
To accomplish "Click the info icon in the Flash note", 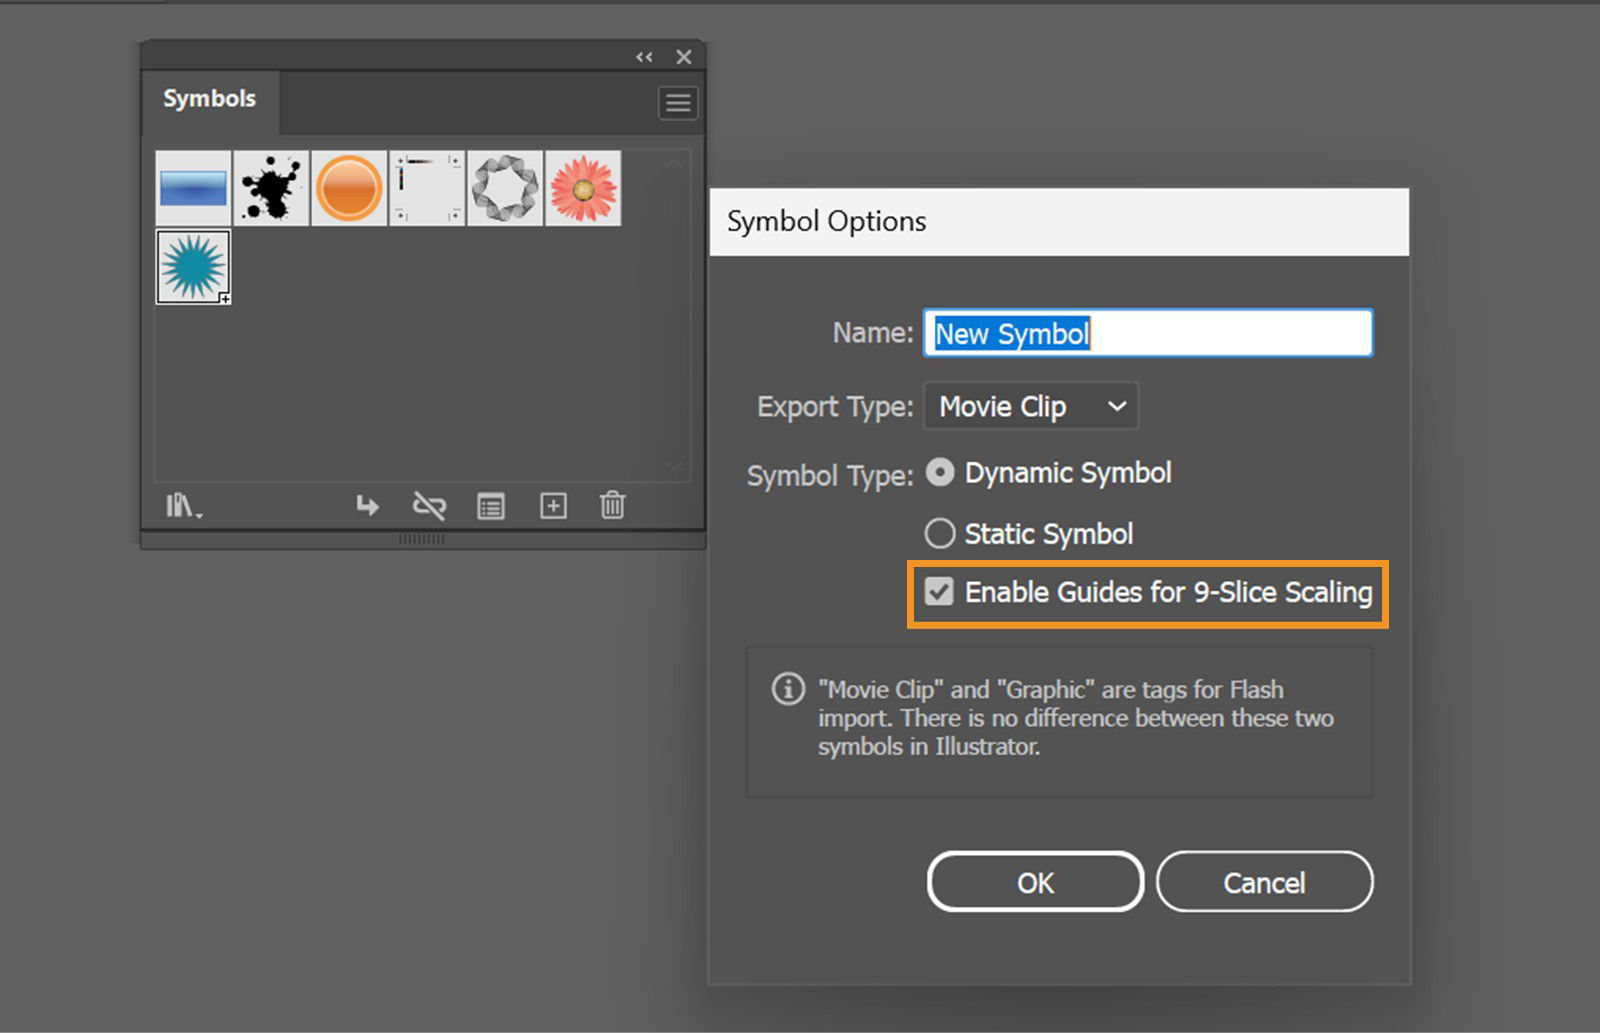I will point(786,689).
